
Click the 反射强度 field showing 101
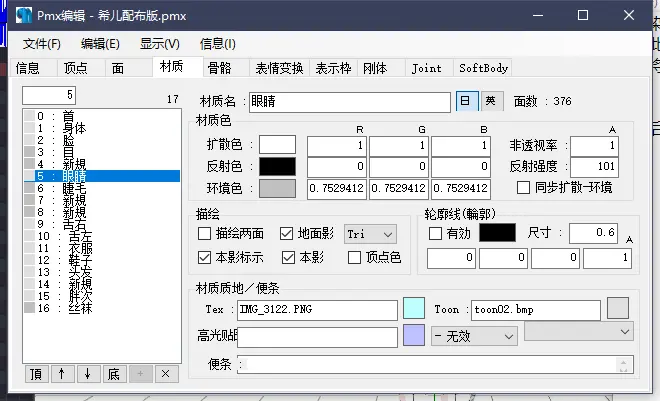594,167
